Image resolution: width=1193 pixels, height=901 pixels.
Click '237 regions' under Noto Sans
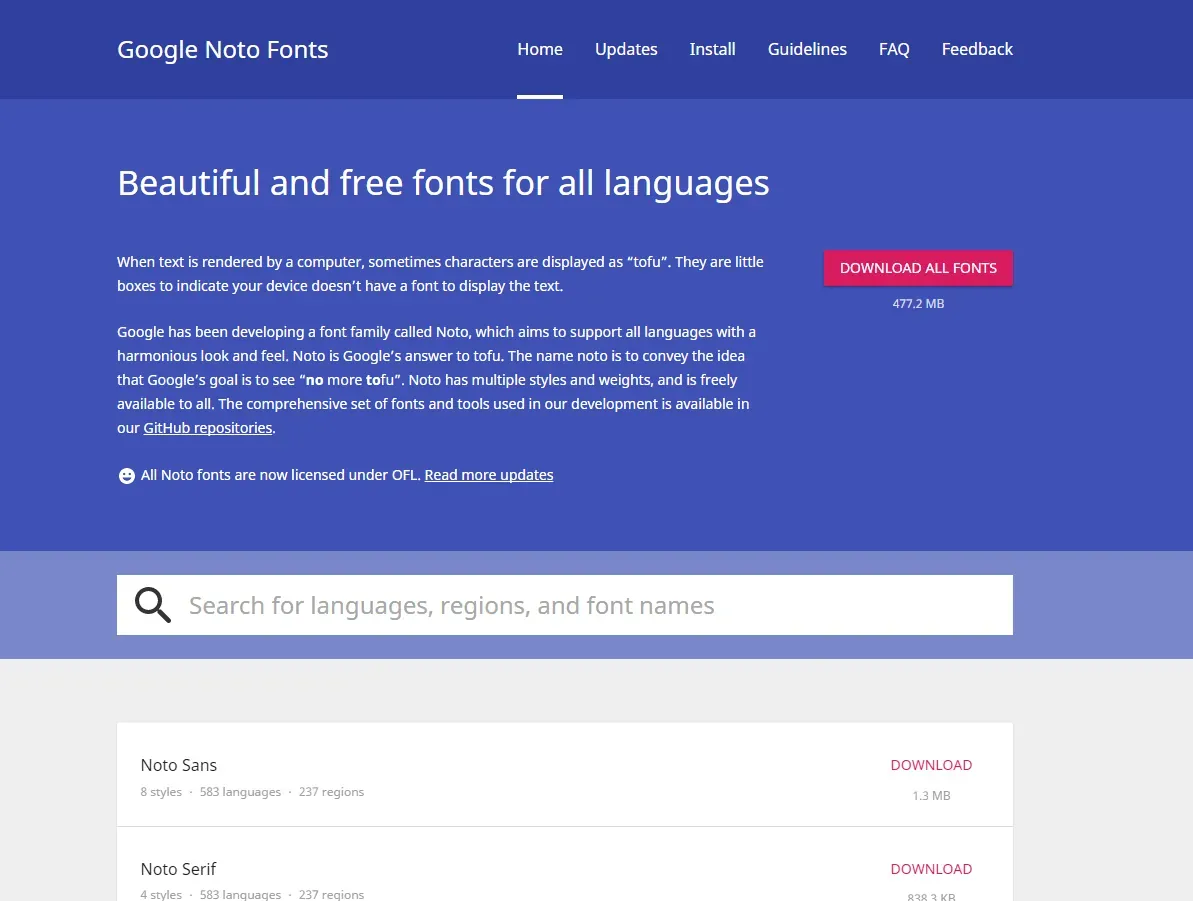pos(332,792)
